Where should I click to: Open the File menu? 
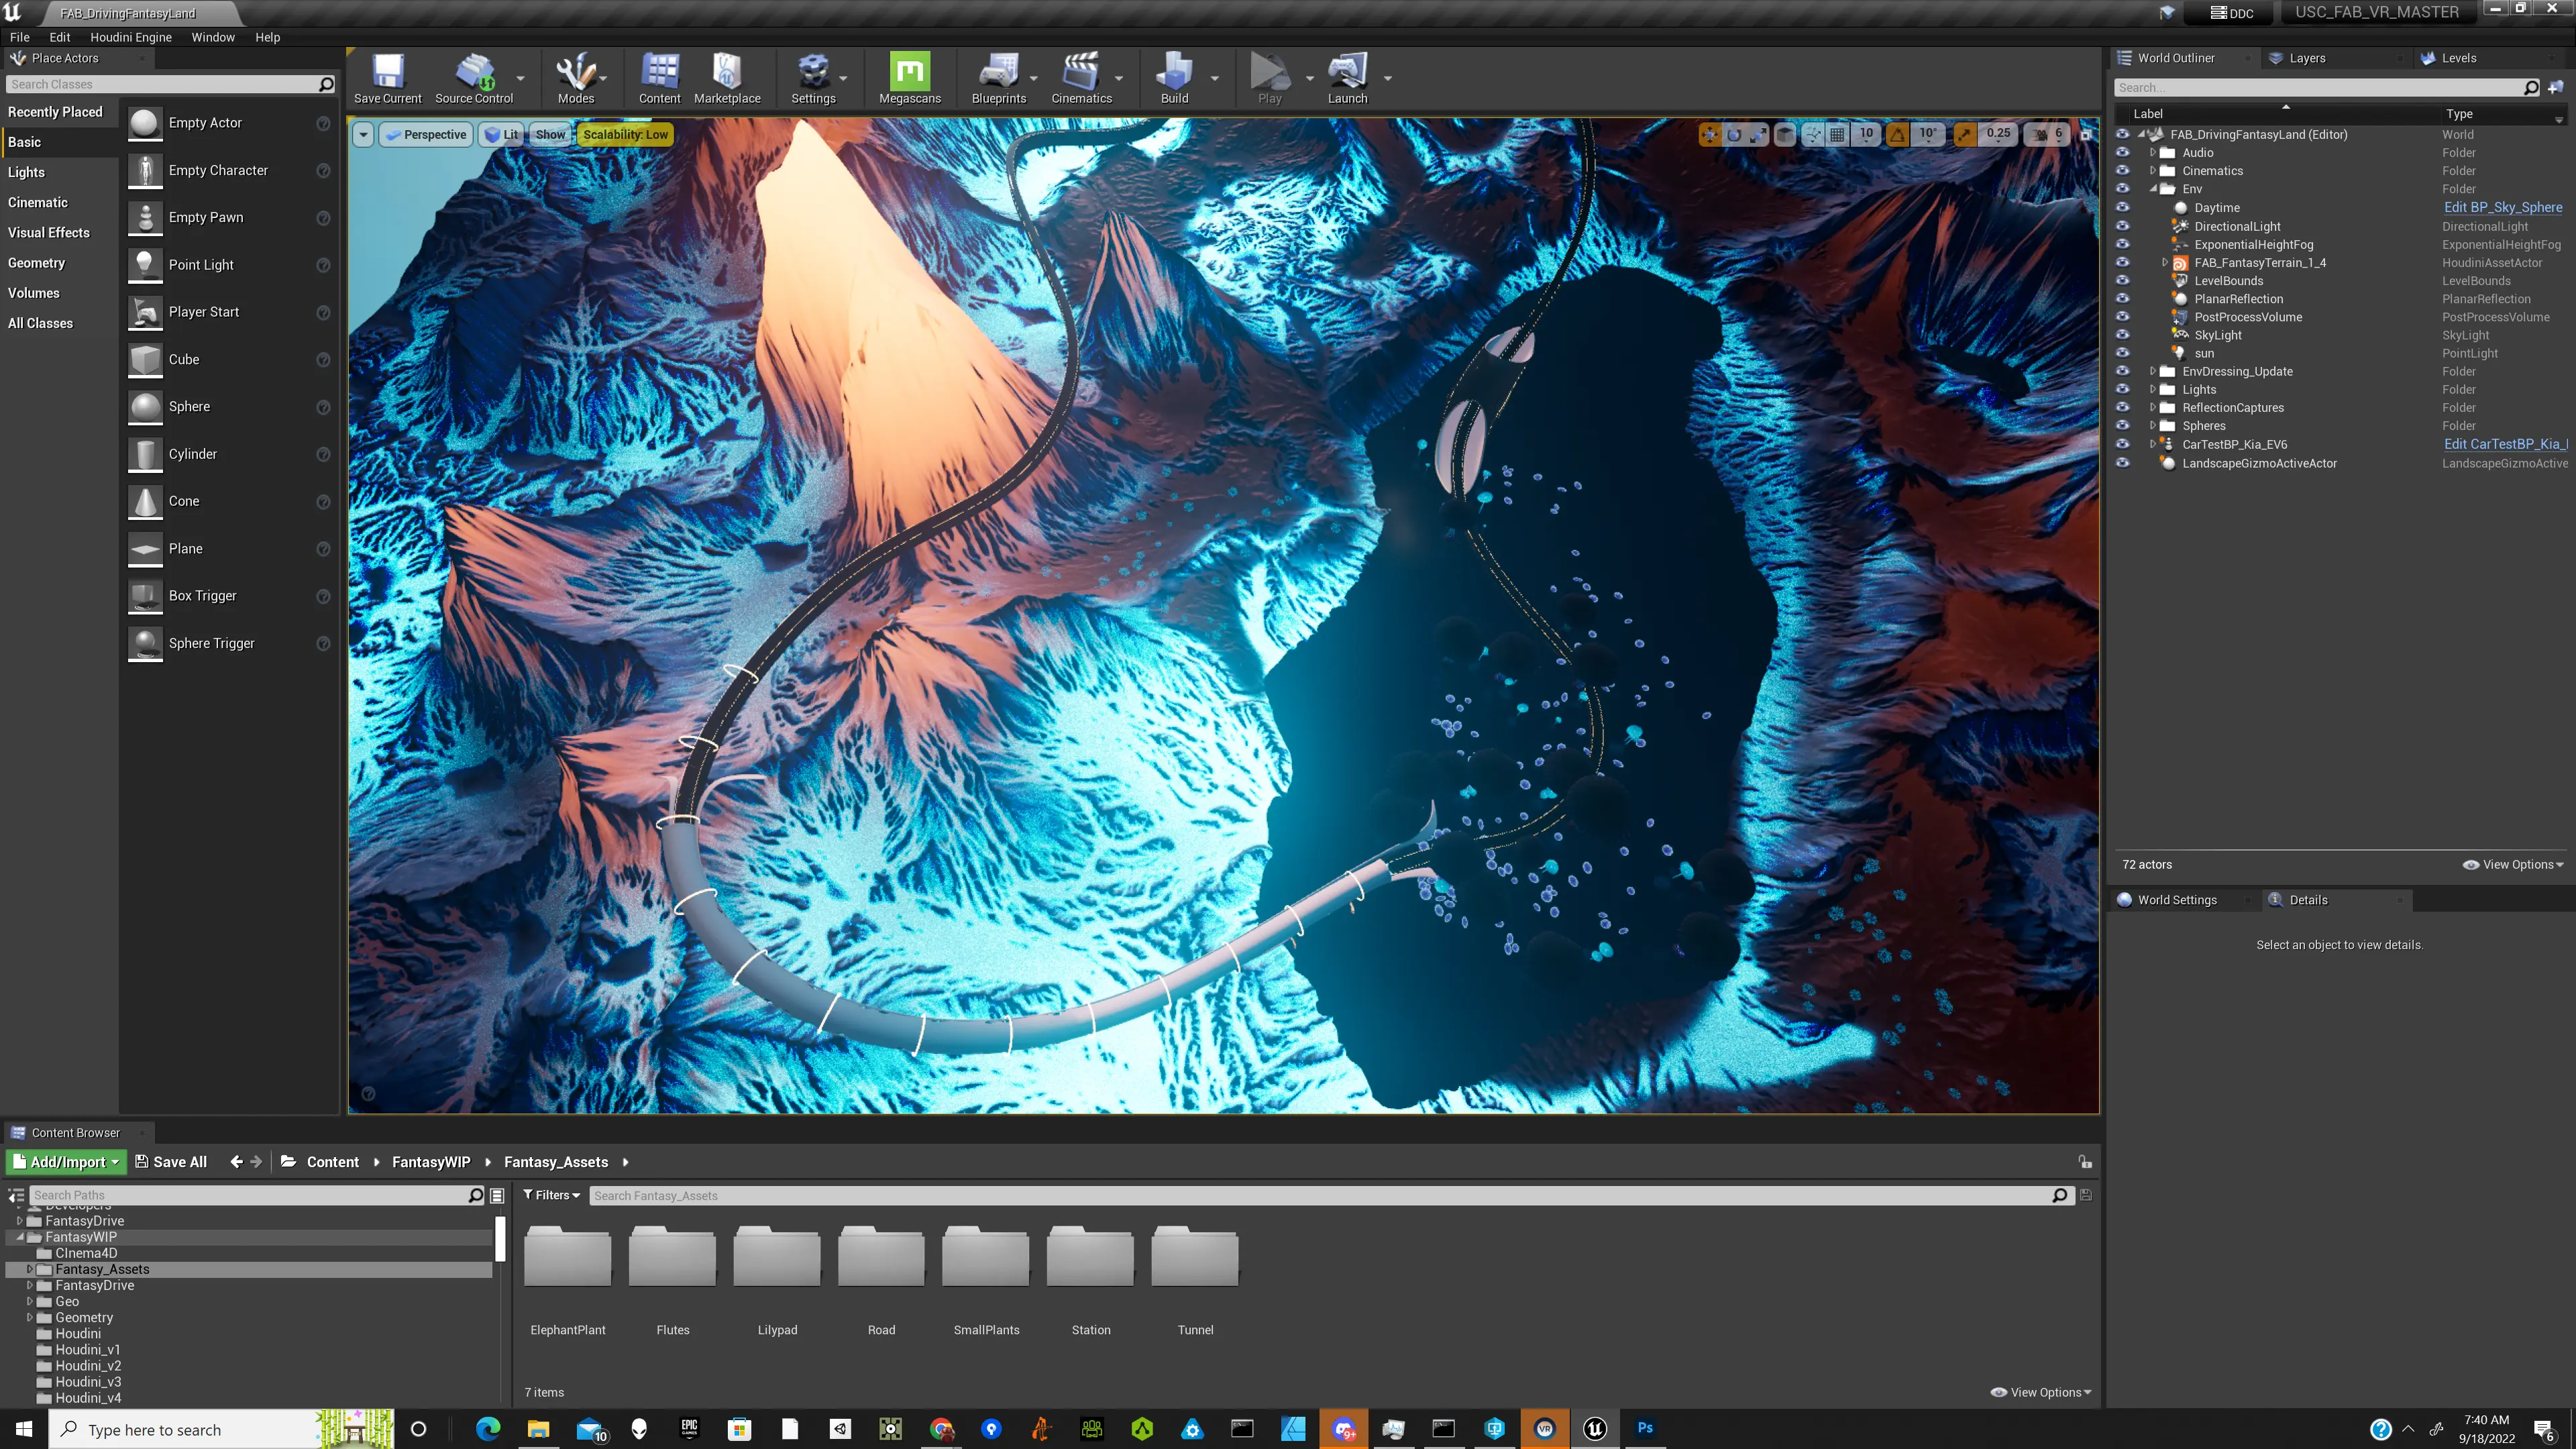coord(20,37)
